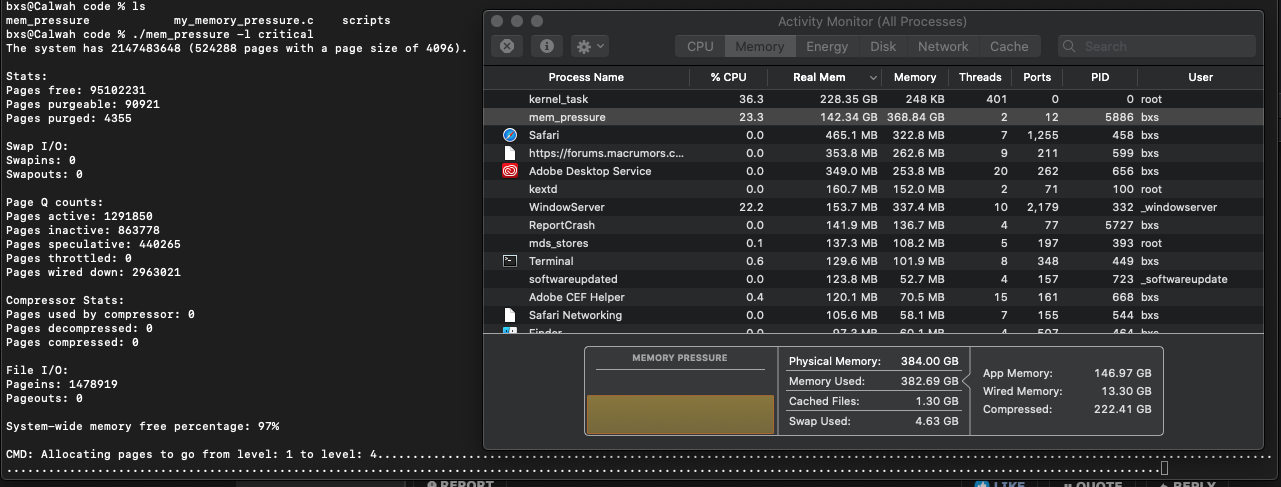This screenshot has width=1281, height=487.
Task: Sort by Threads column header
Action: (x=979, y=77)
